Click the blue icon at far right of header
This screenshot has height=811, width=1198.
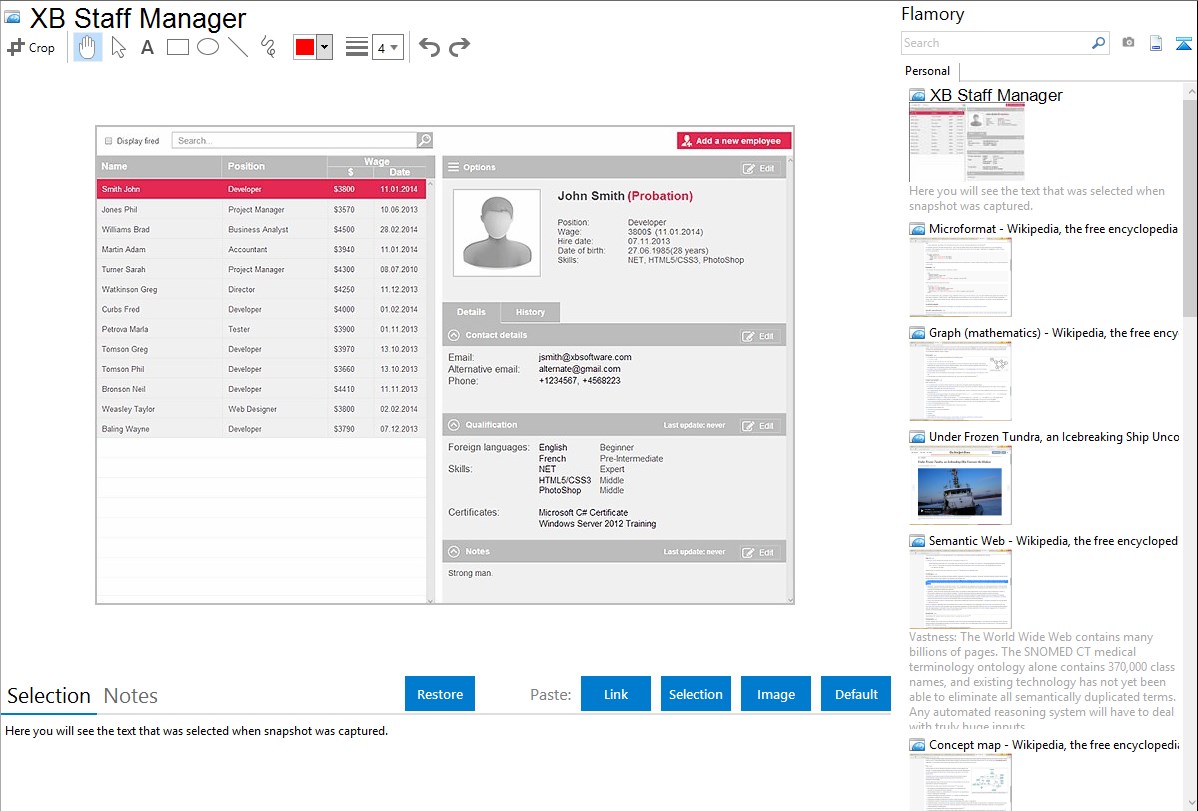click(1183, 44)
